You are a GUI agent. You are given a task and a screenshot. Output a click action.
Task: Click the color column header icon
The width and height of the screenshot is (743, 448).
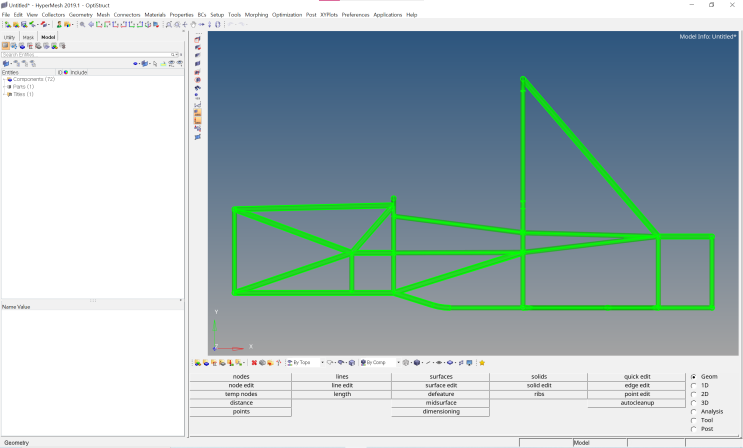coord(66,72)
